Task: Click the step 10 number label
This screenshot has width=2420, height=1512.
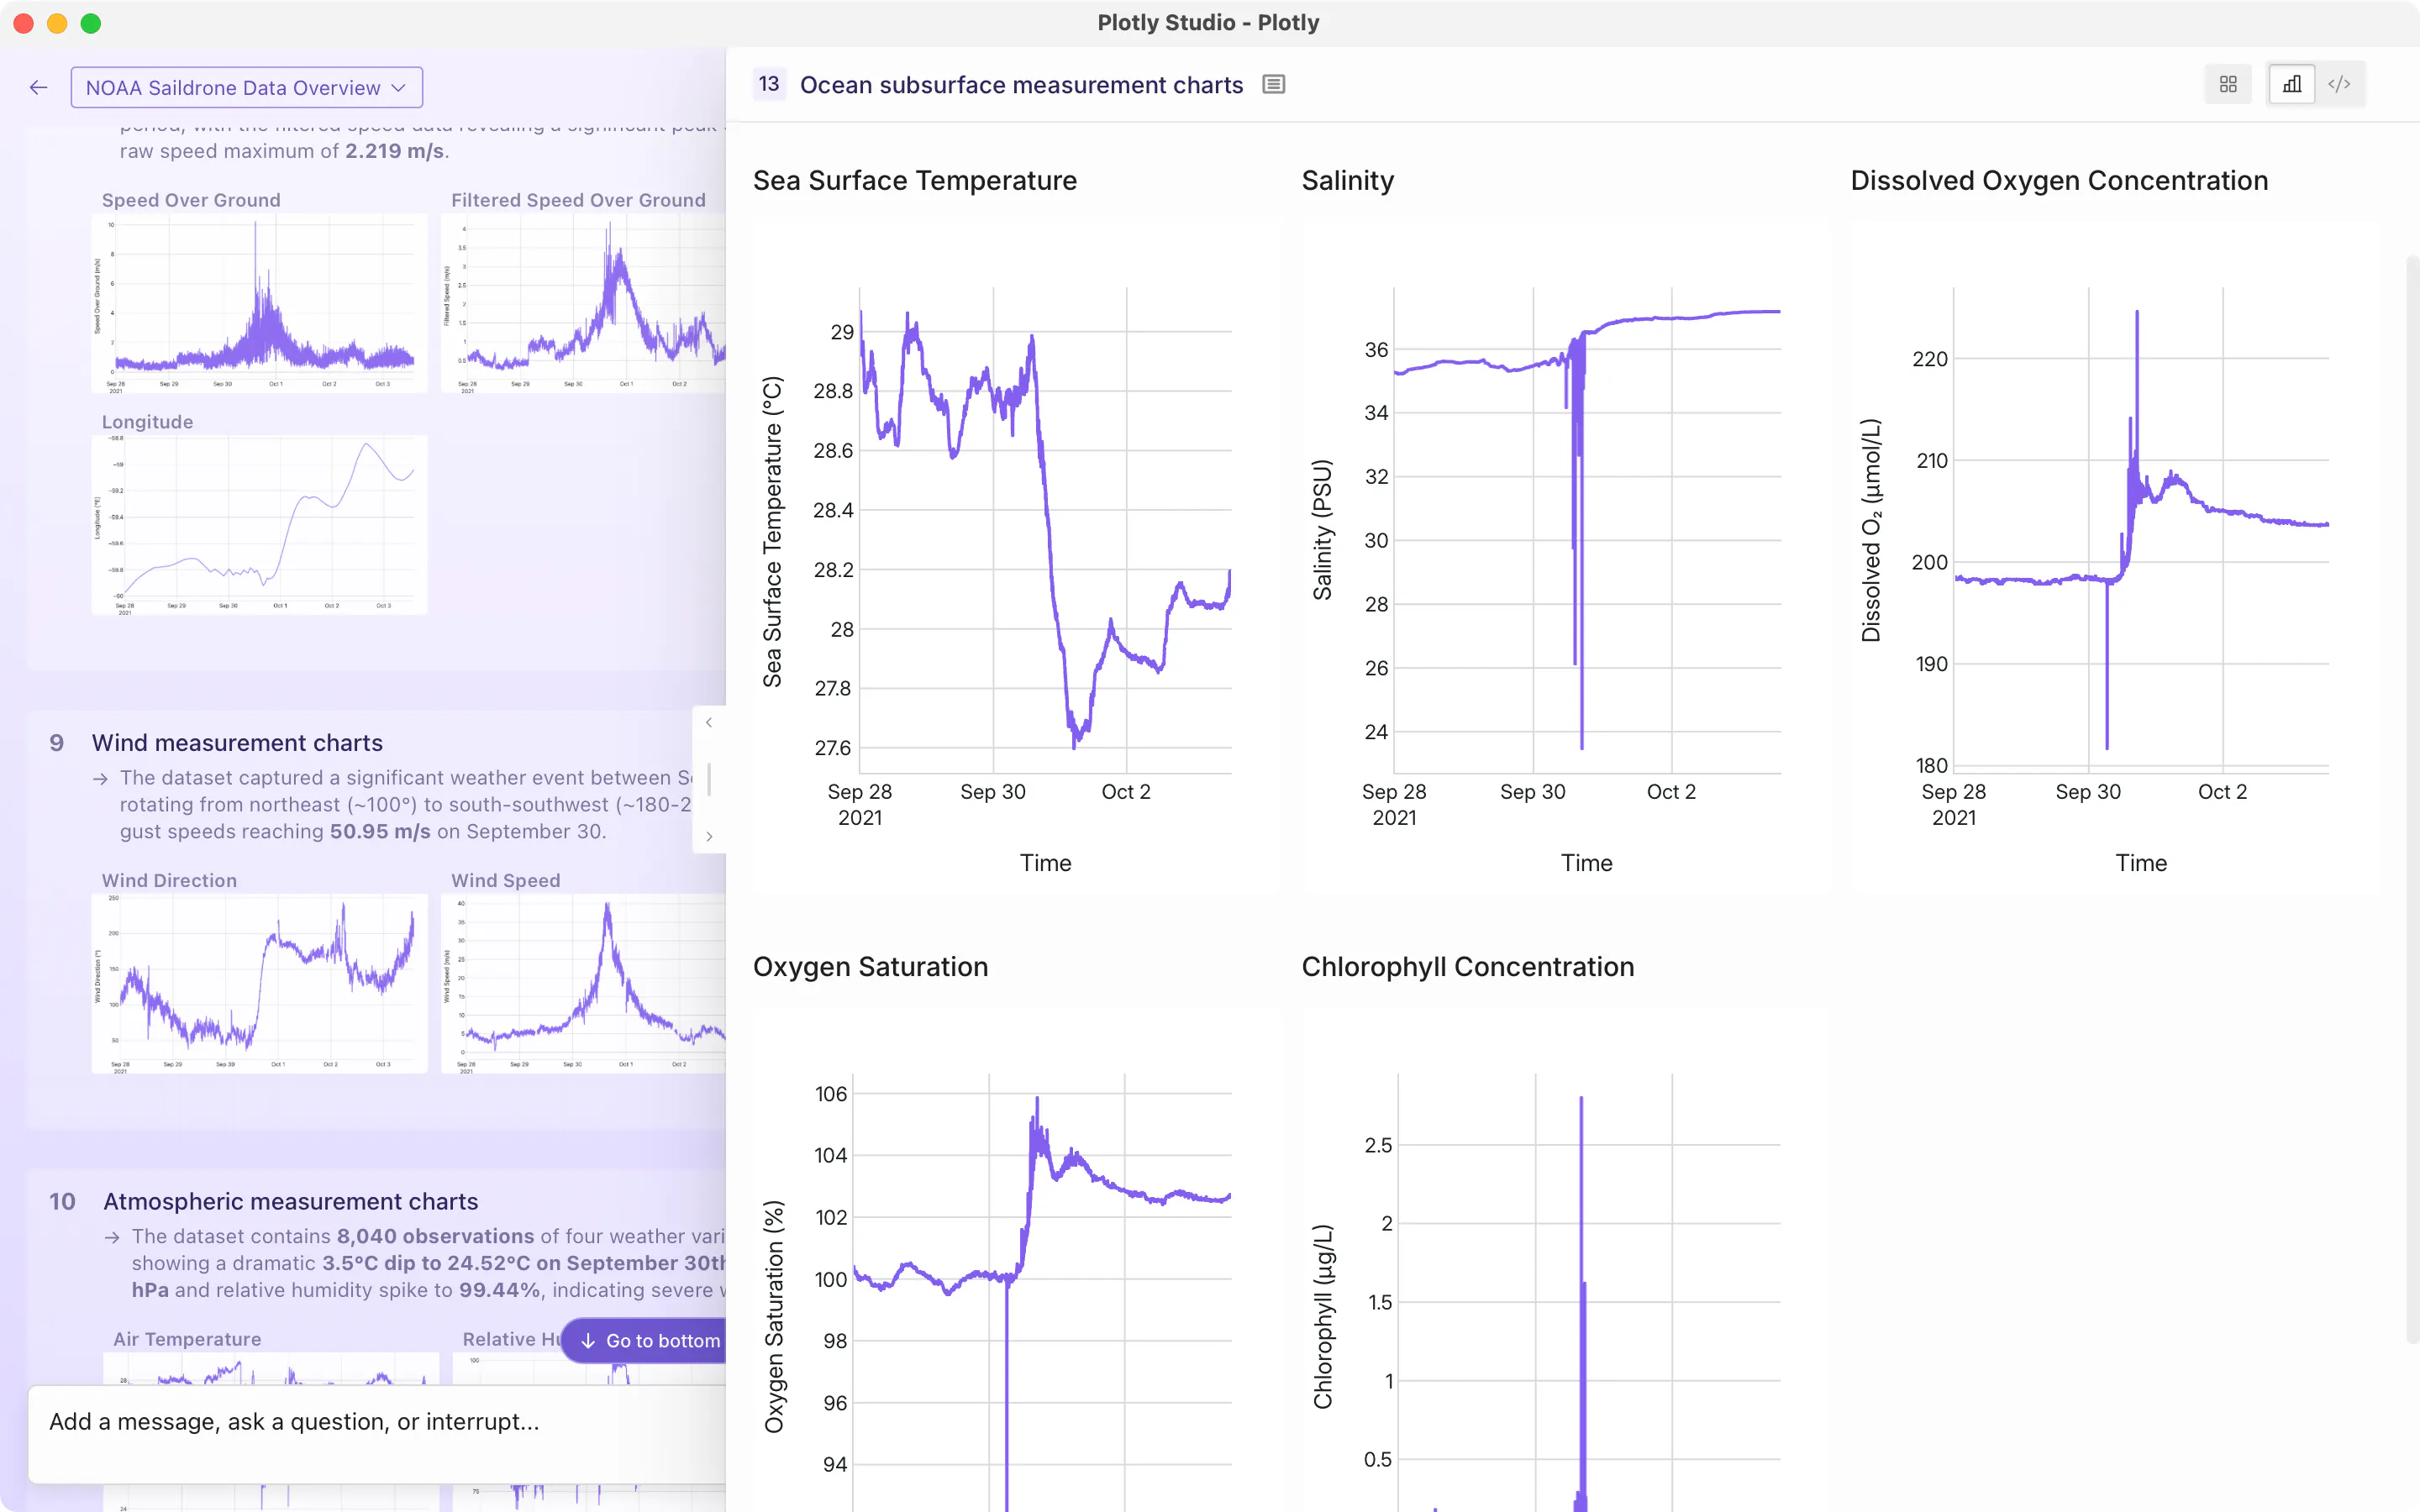Action: click(62, 1201)
